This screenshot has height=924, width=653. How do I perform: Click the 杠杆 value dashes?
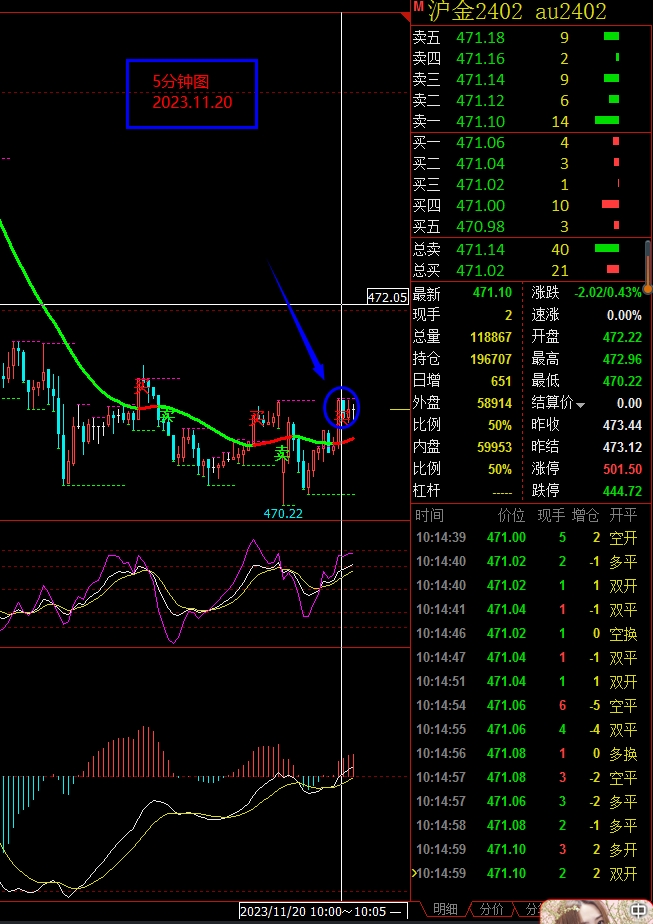pyautogui.click(x=502, y=491)
